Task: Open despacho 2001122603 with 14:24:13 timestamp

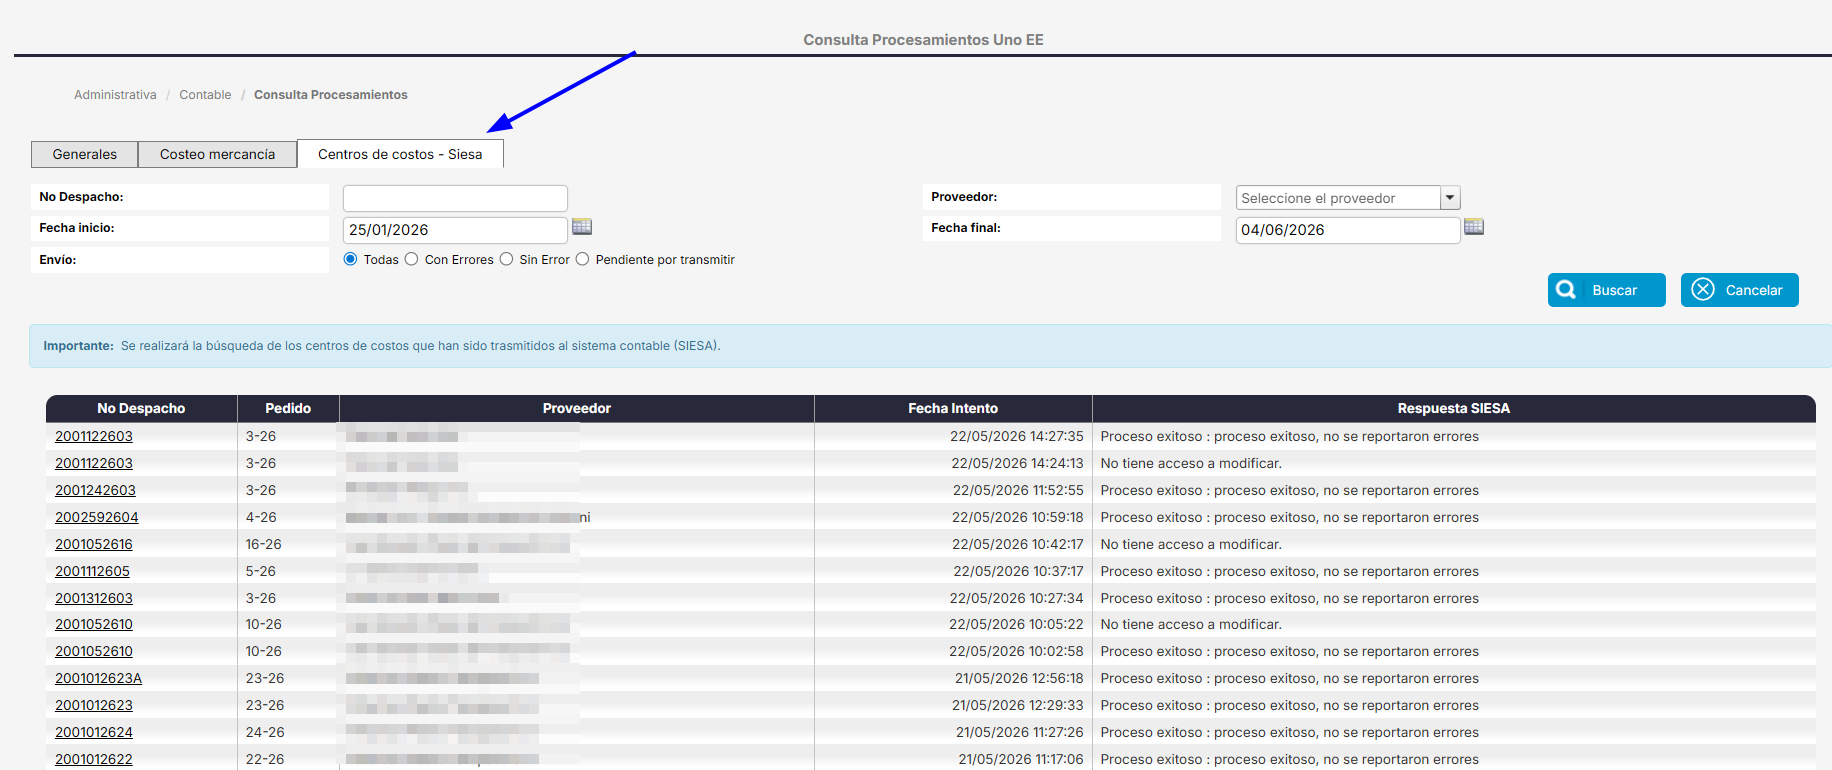Action: click(x=94, y=463)
